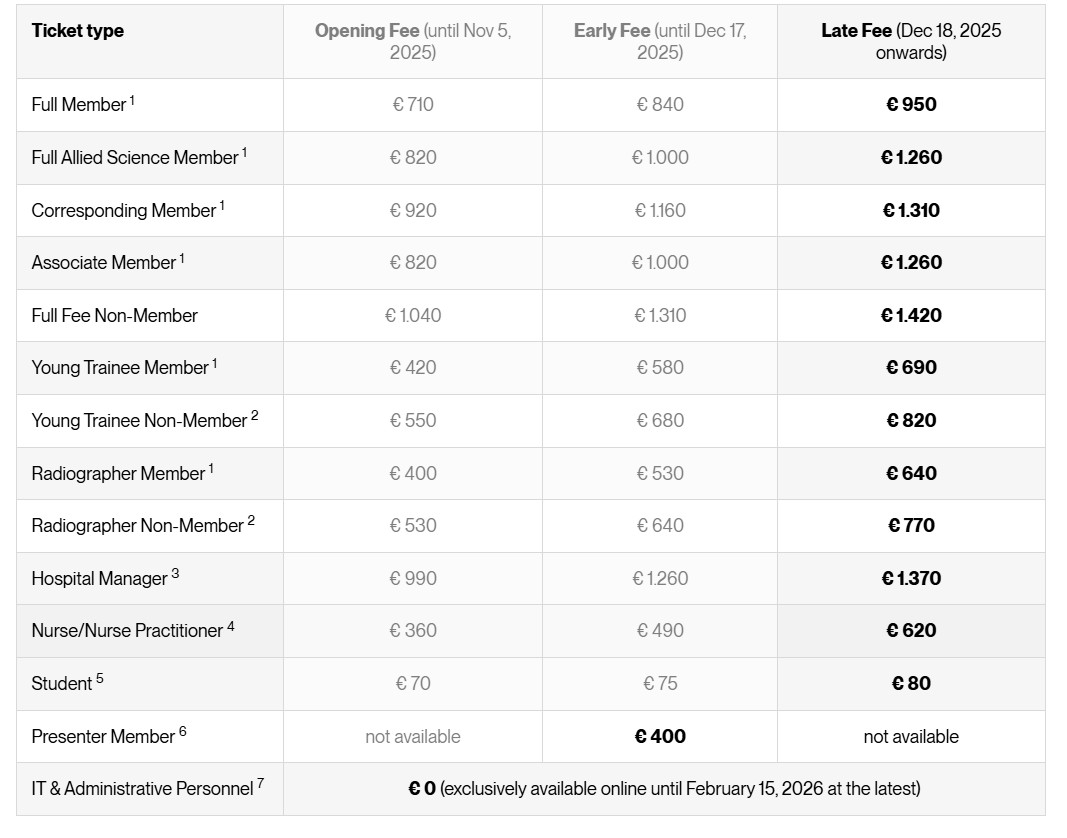Screen dimensions: 1067x838
Task: Click the Young Trainee Member label
Action: [120, 367]
